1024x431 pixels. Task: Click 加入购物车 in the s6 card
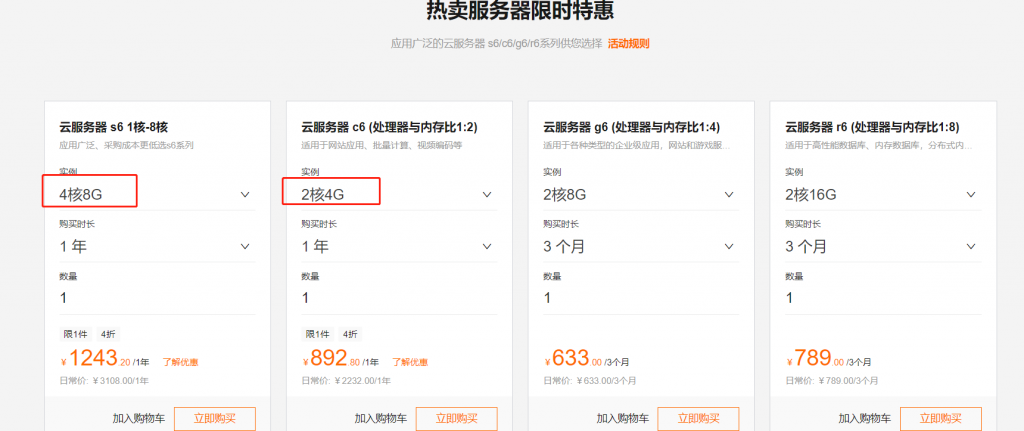coord(138,419)
